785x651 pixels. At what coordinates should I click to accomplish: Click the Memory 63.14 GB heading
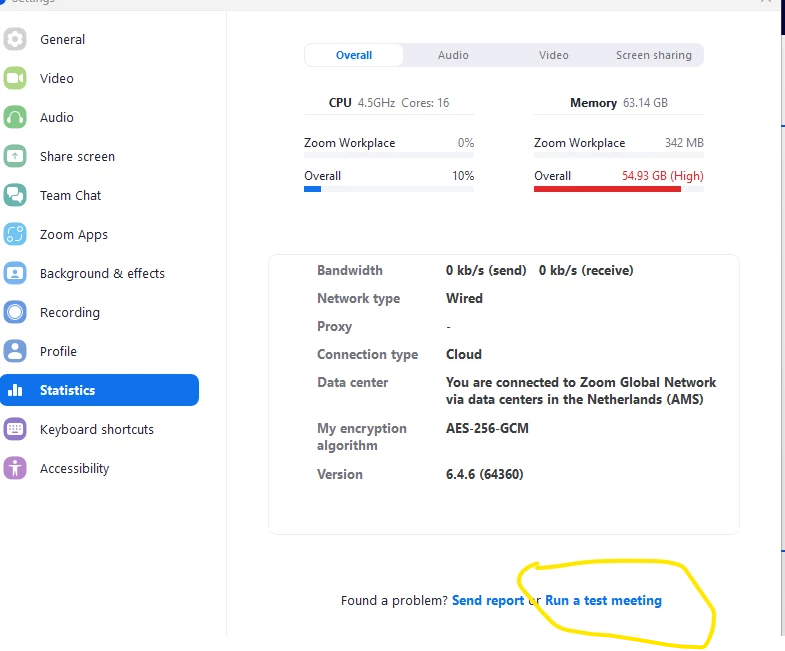619,103
